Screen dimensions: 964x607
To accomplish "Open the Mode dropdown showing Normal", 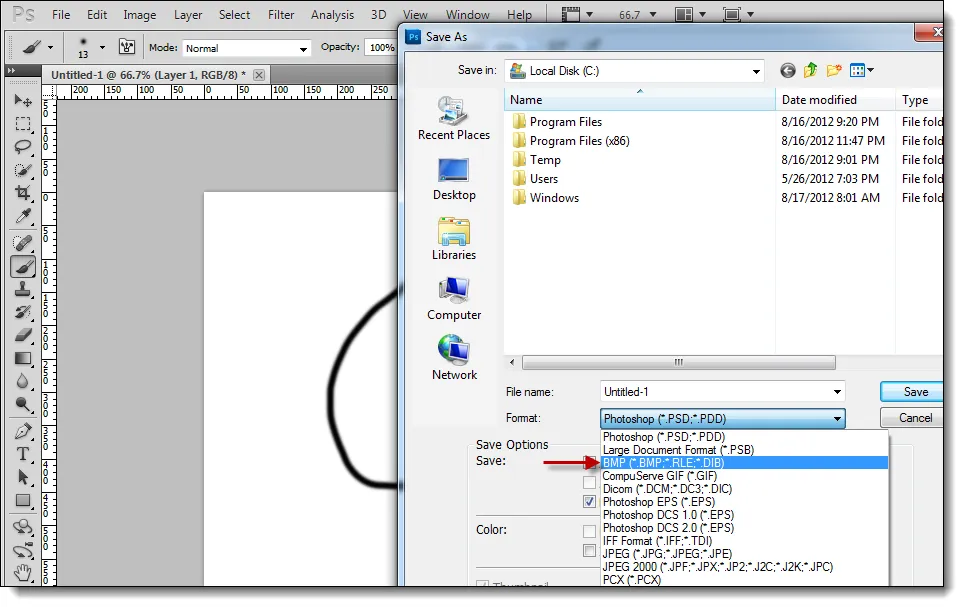I will 247,48.
